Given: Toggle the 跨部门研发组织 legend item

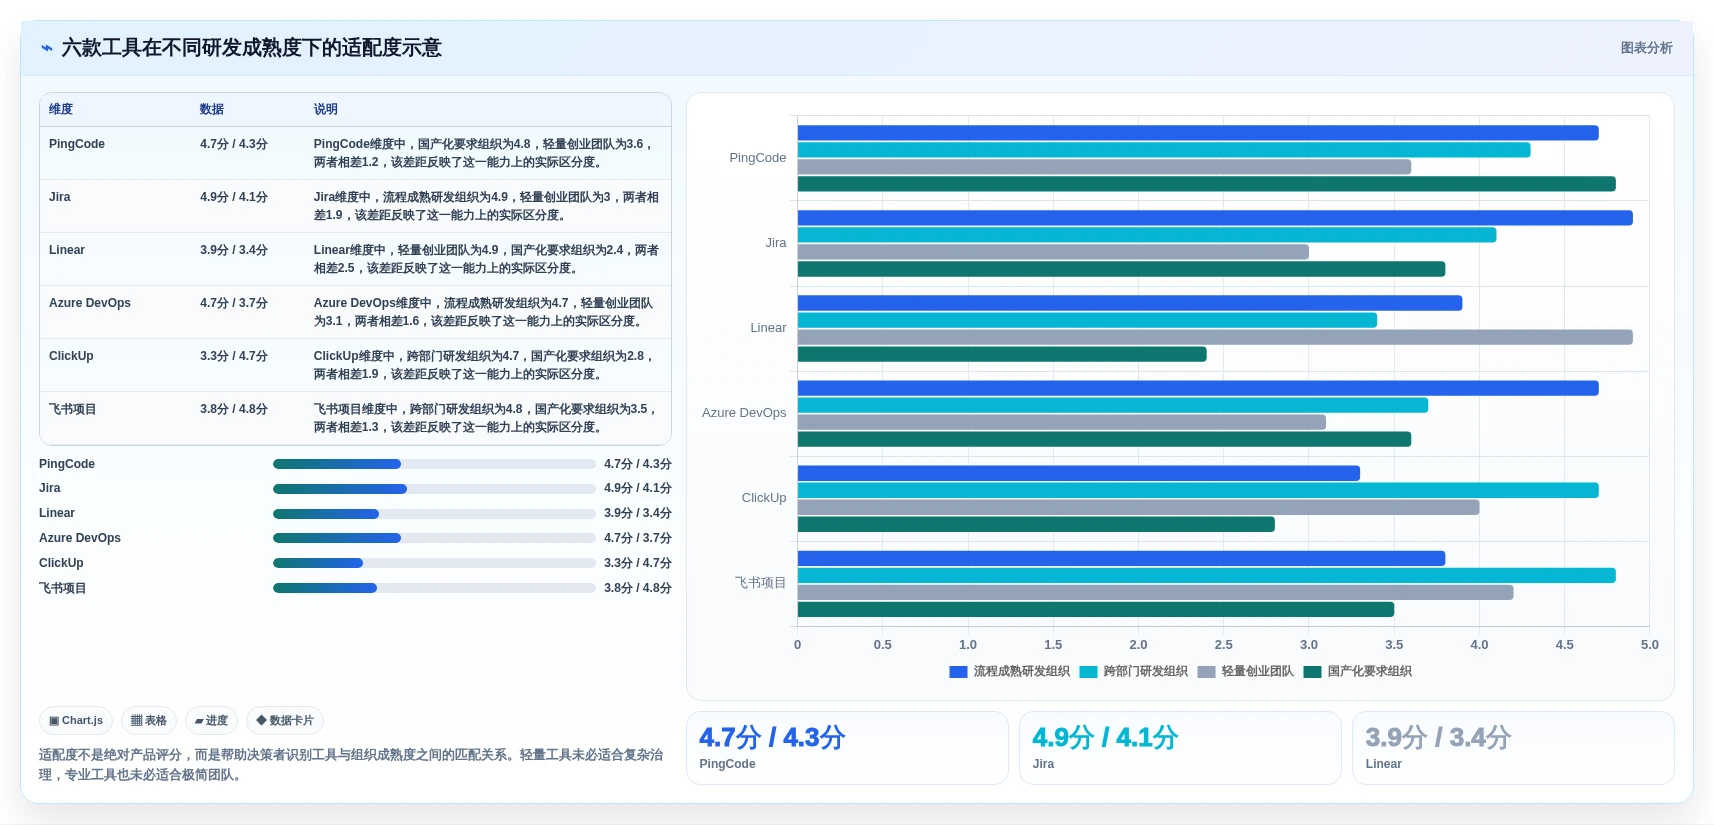Looking at the screenshot, I should point(1133,672).
